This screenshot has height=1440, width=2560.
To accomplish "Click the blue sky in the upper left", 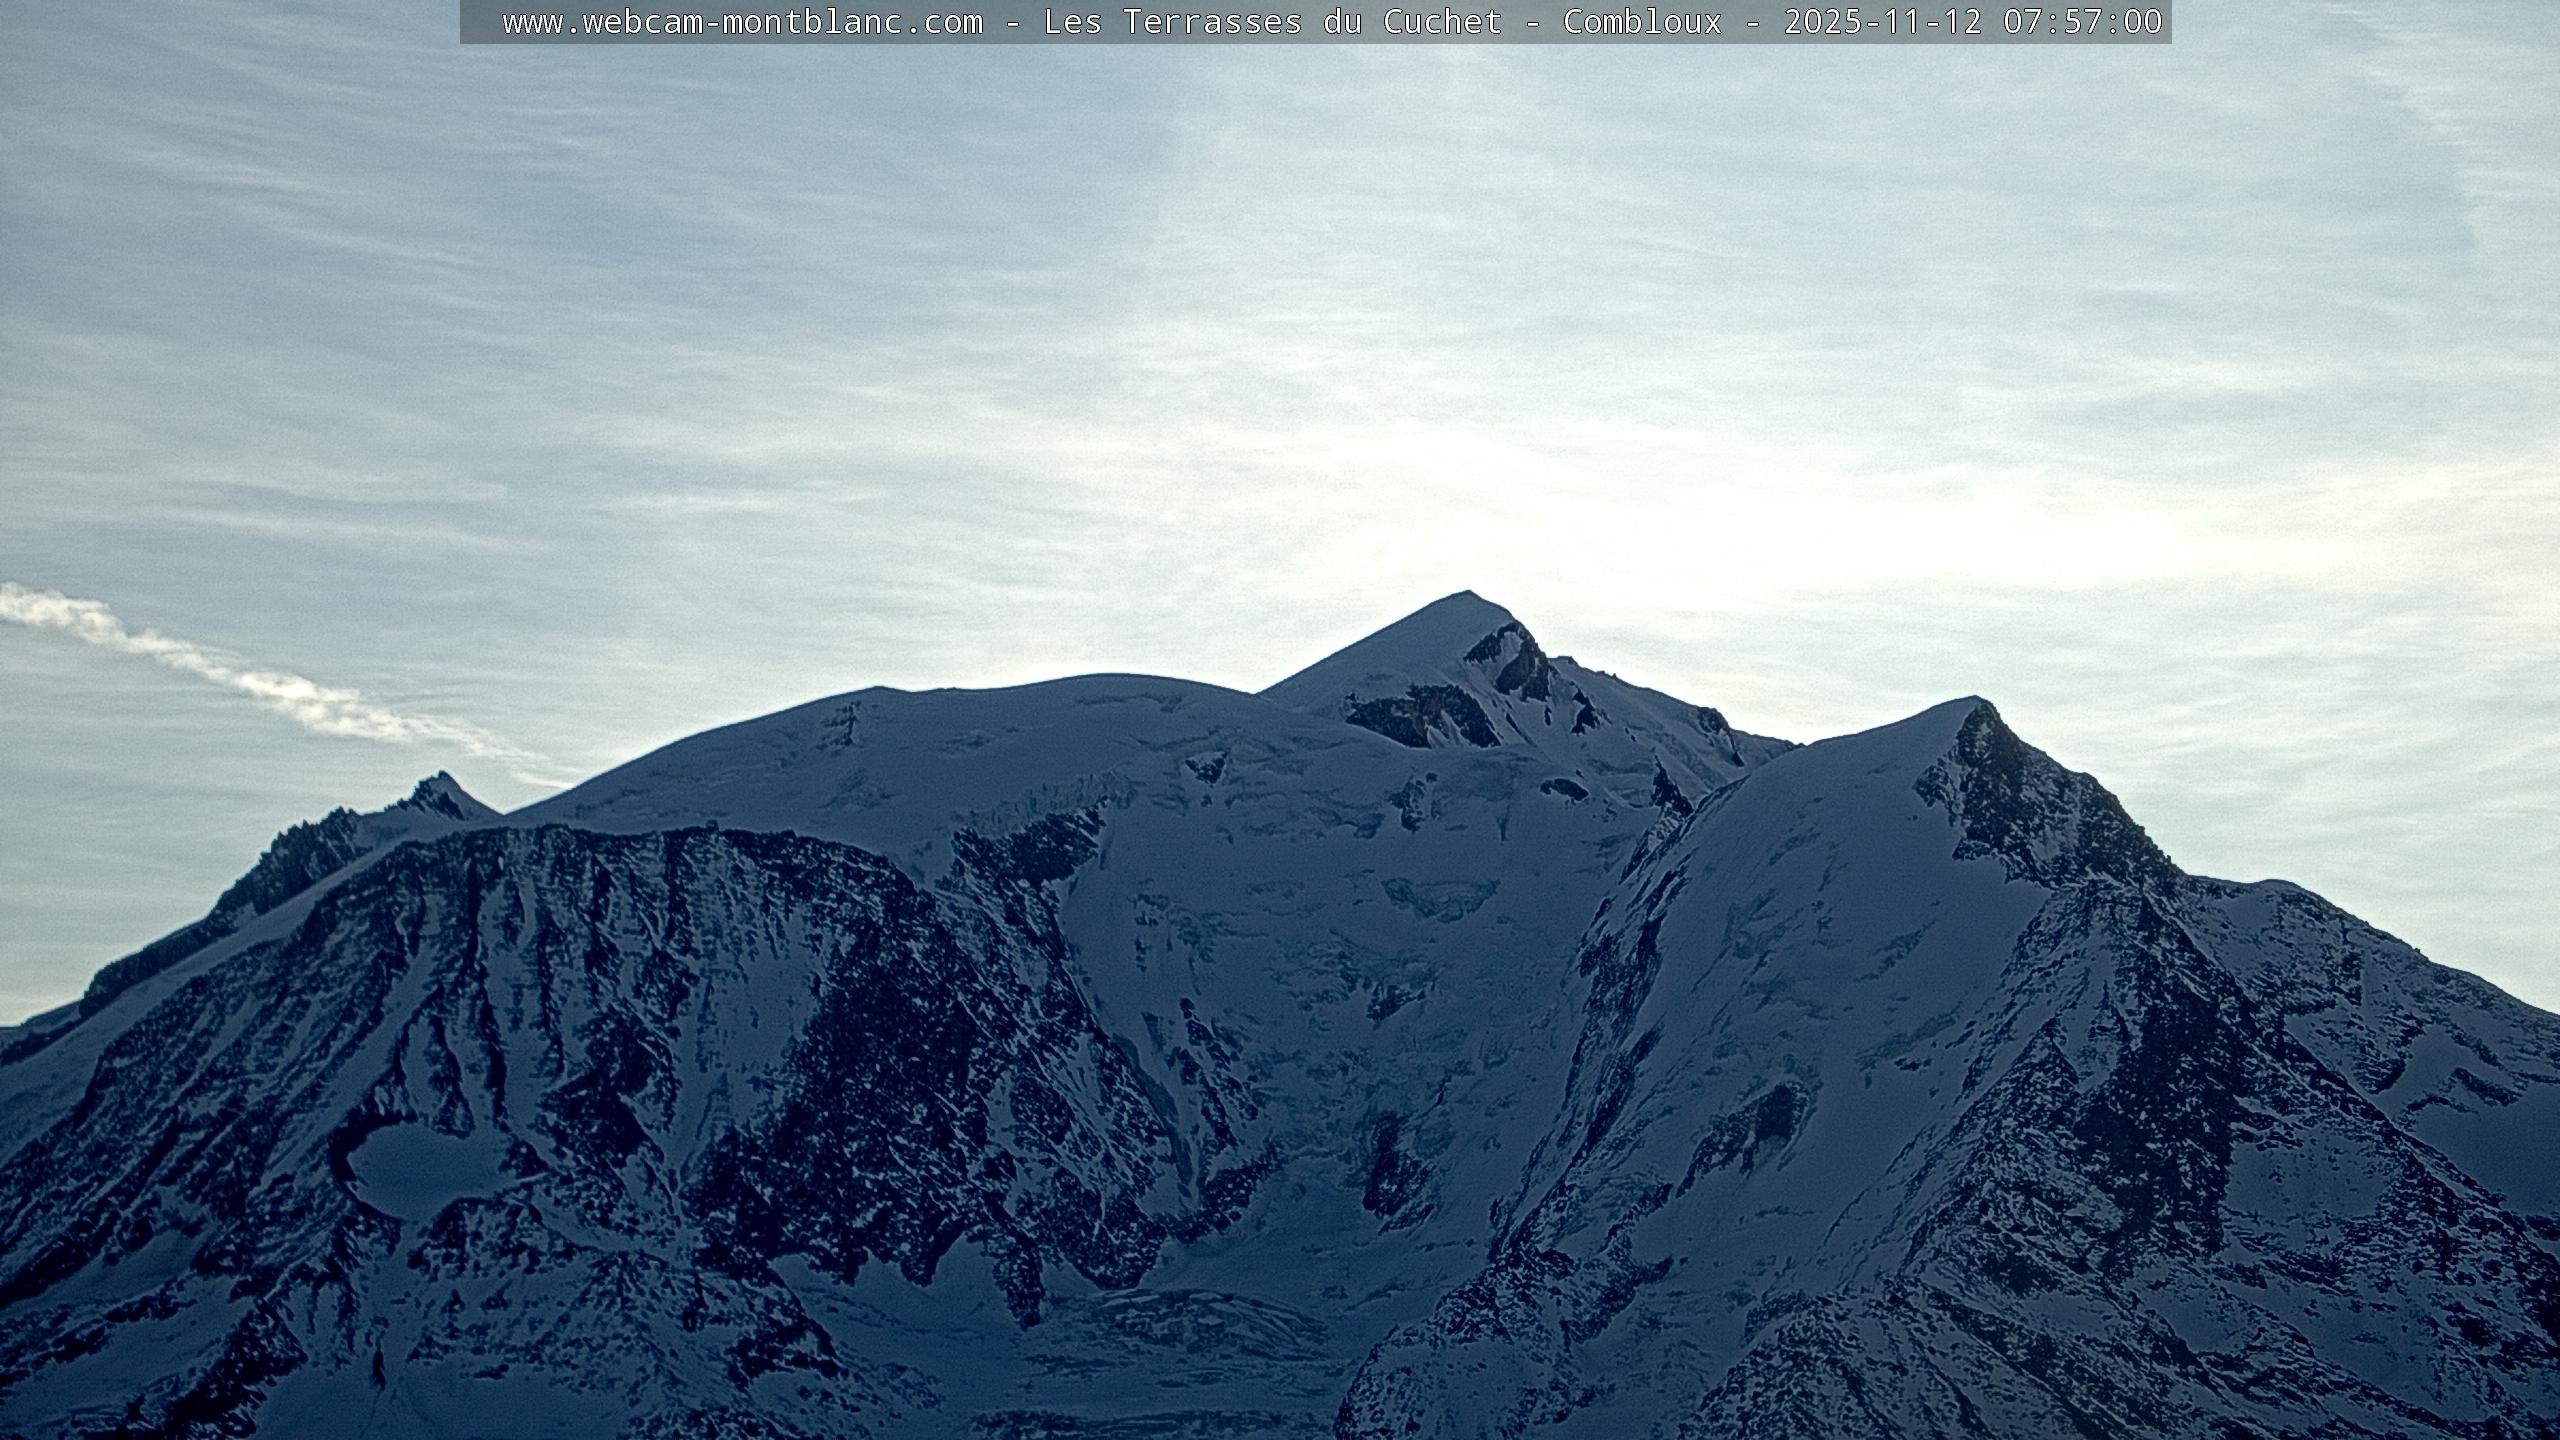I will [250, 200].
